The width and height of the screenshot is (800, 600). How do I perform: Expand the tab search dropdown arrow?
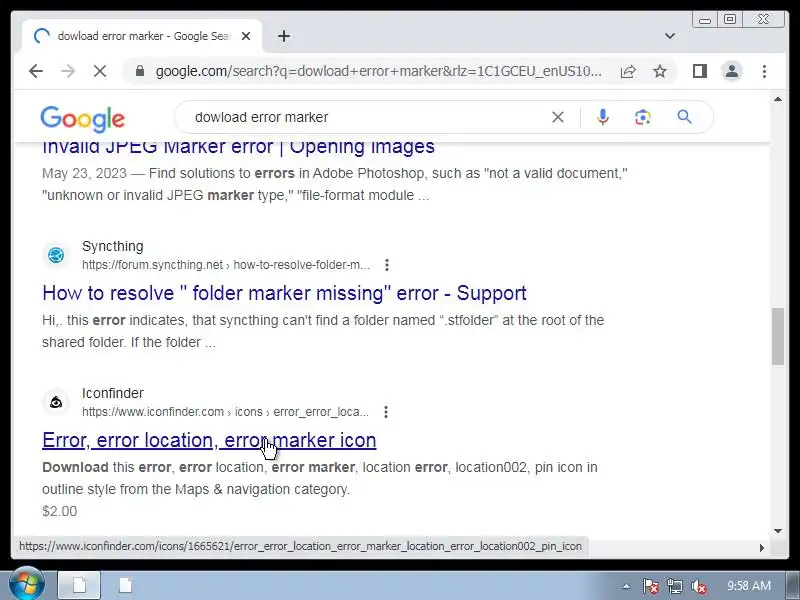(670, 36)
